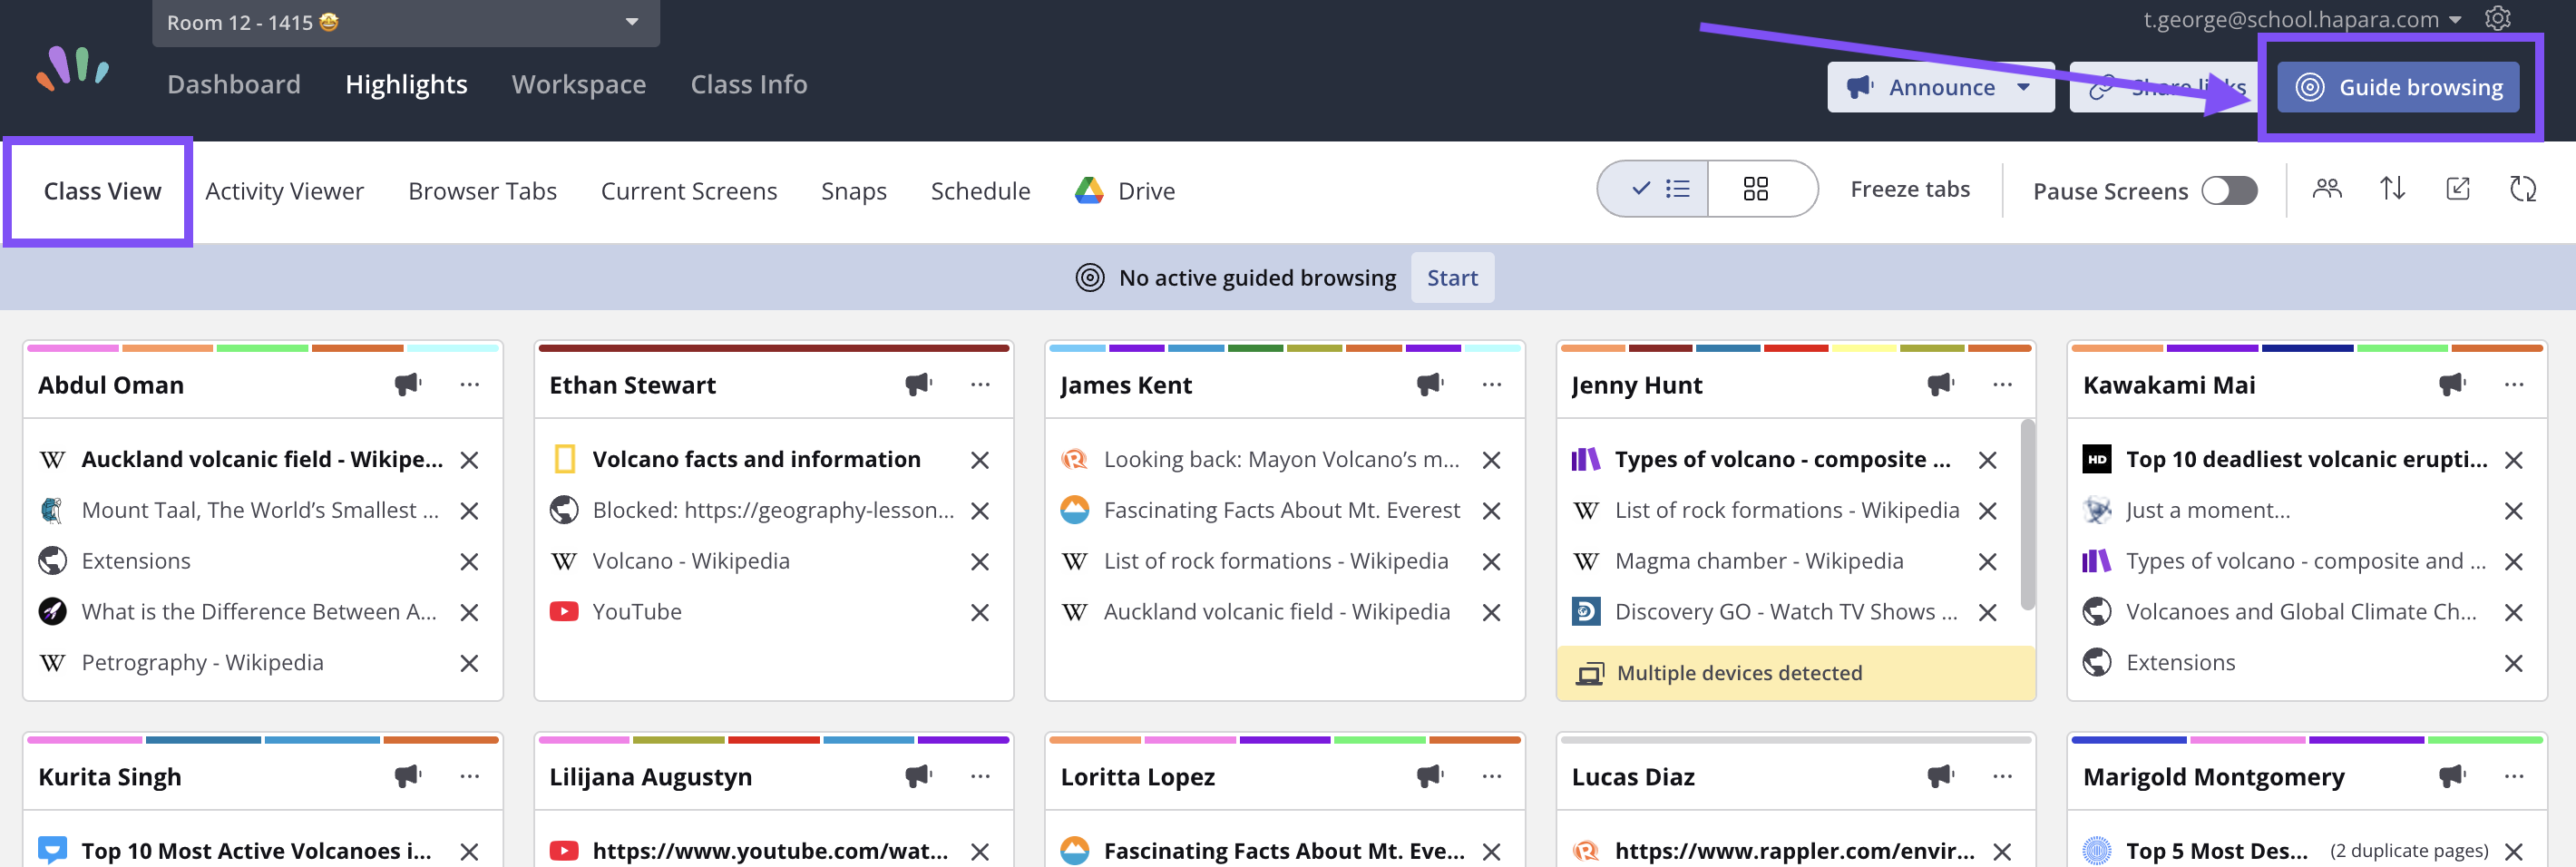
Task: Click Multiple devices detected notice
Action: (1796, 673)
